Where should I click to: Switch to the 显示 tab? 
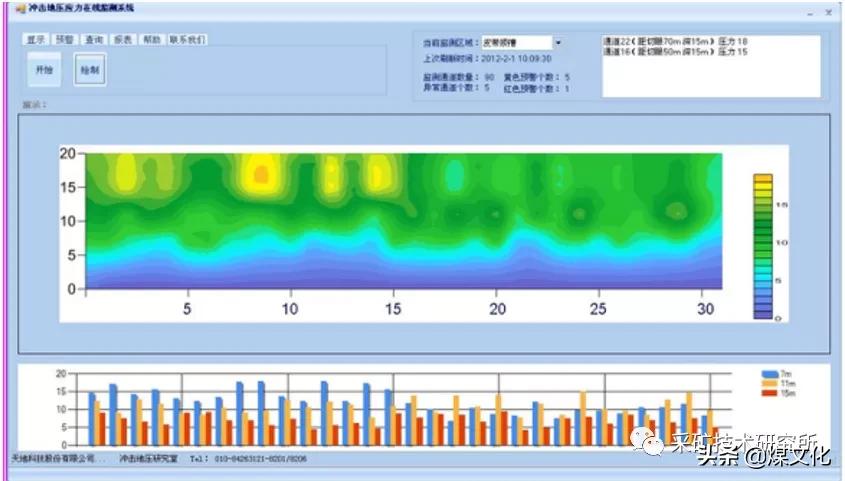coord(37,40)
